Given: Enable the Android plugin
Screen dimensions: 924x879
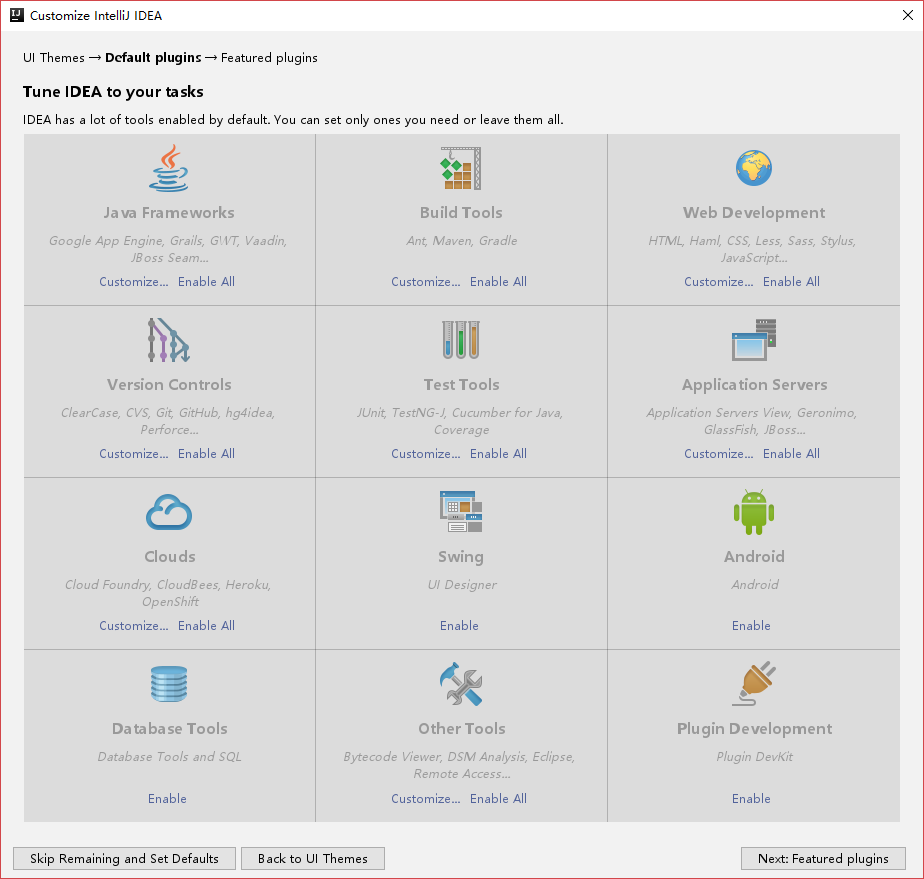Looking at the screenshot, I should coord(751,626).
